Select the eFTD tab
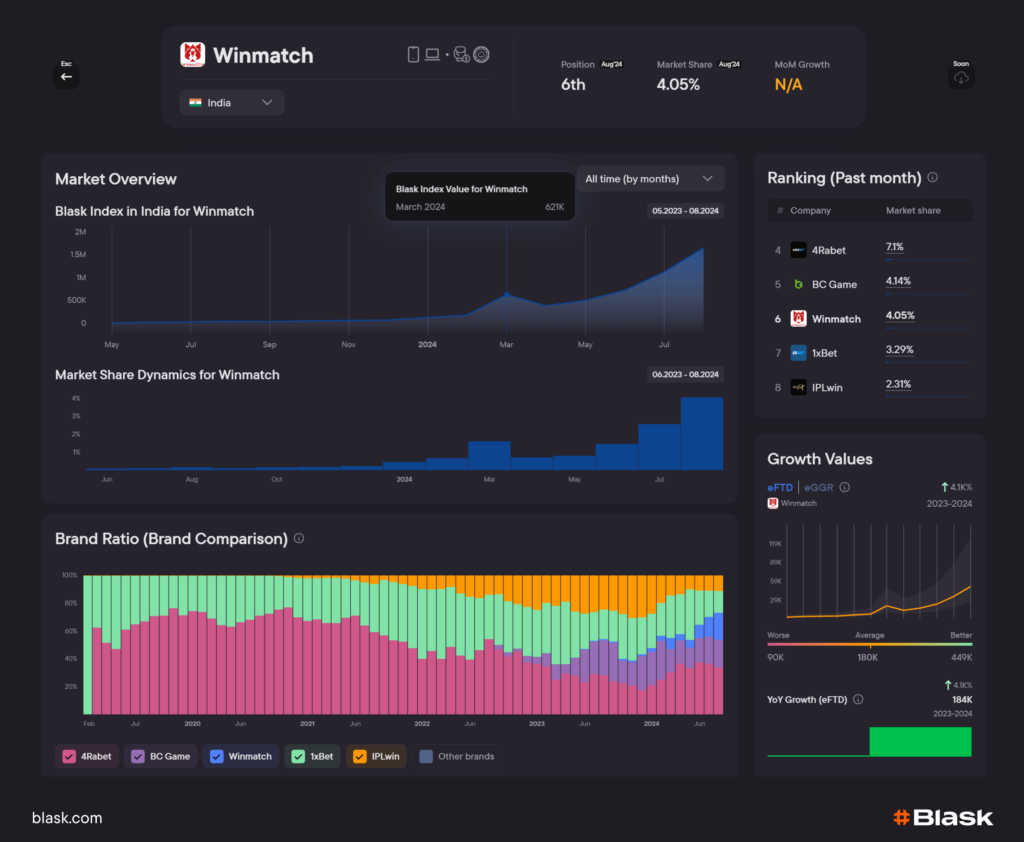 click(x=779, y=487)
